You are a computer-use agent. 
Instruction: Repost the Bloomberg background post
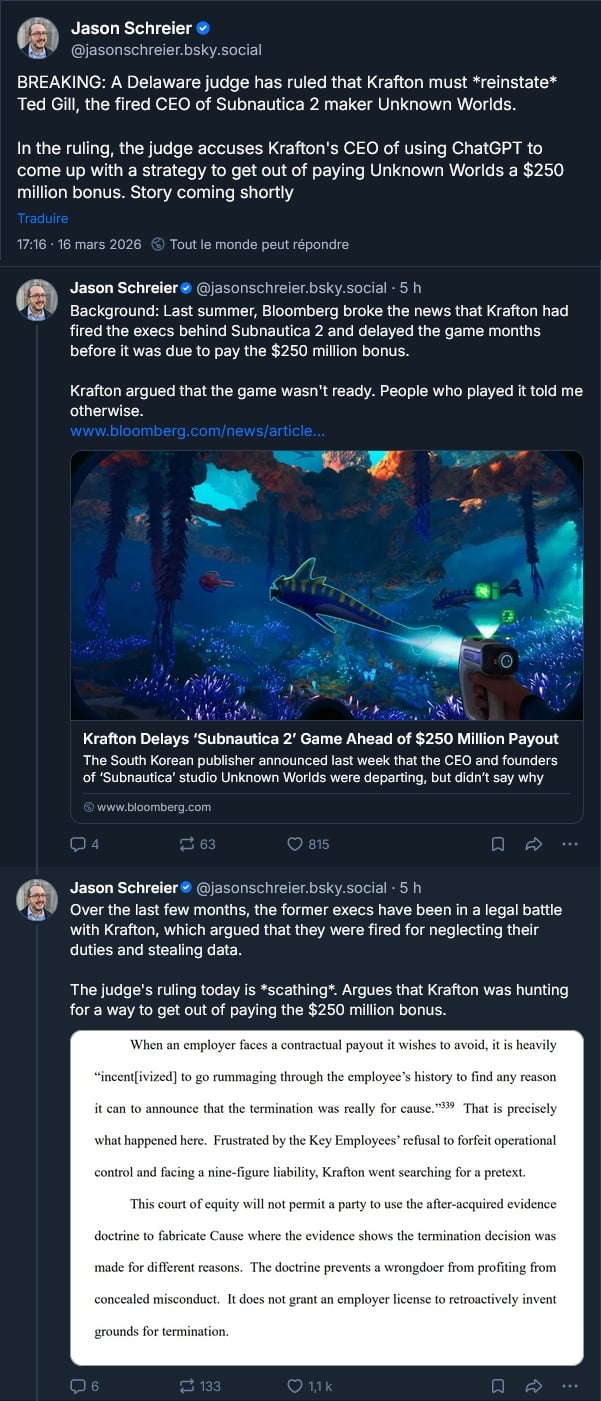pos(186,844)
